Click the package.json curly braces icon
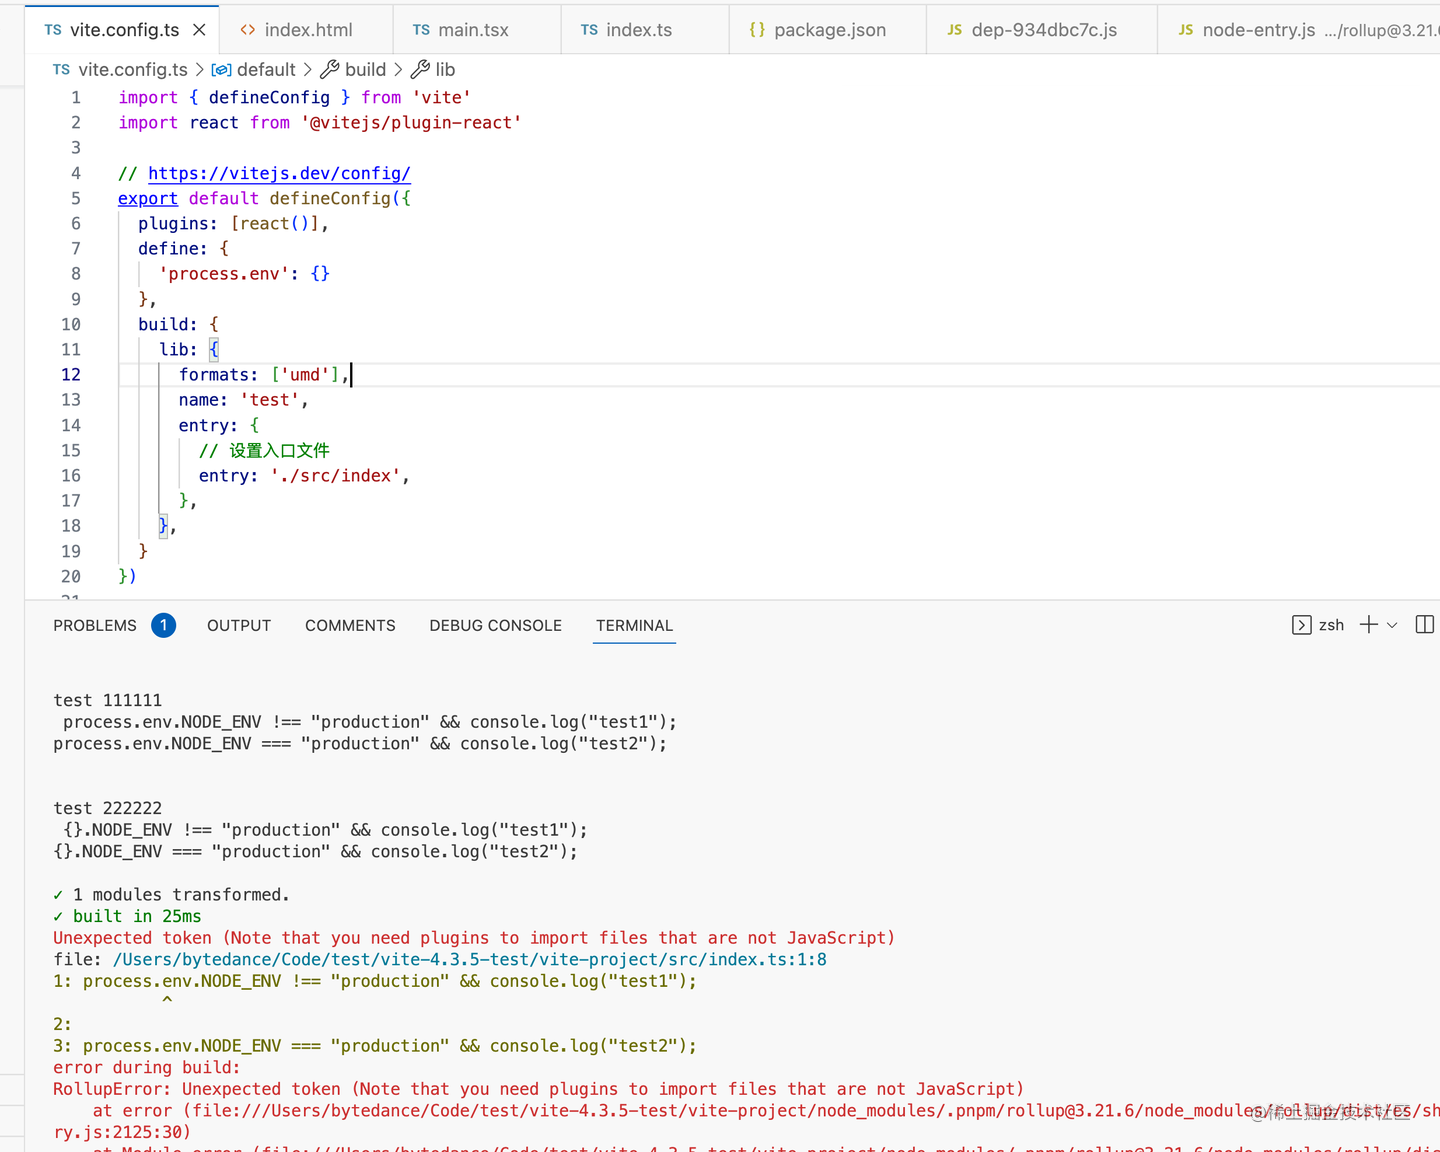 tap(757, 30)
